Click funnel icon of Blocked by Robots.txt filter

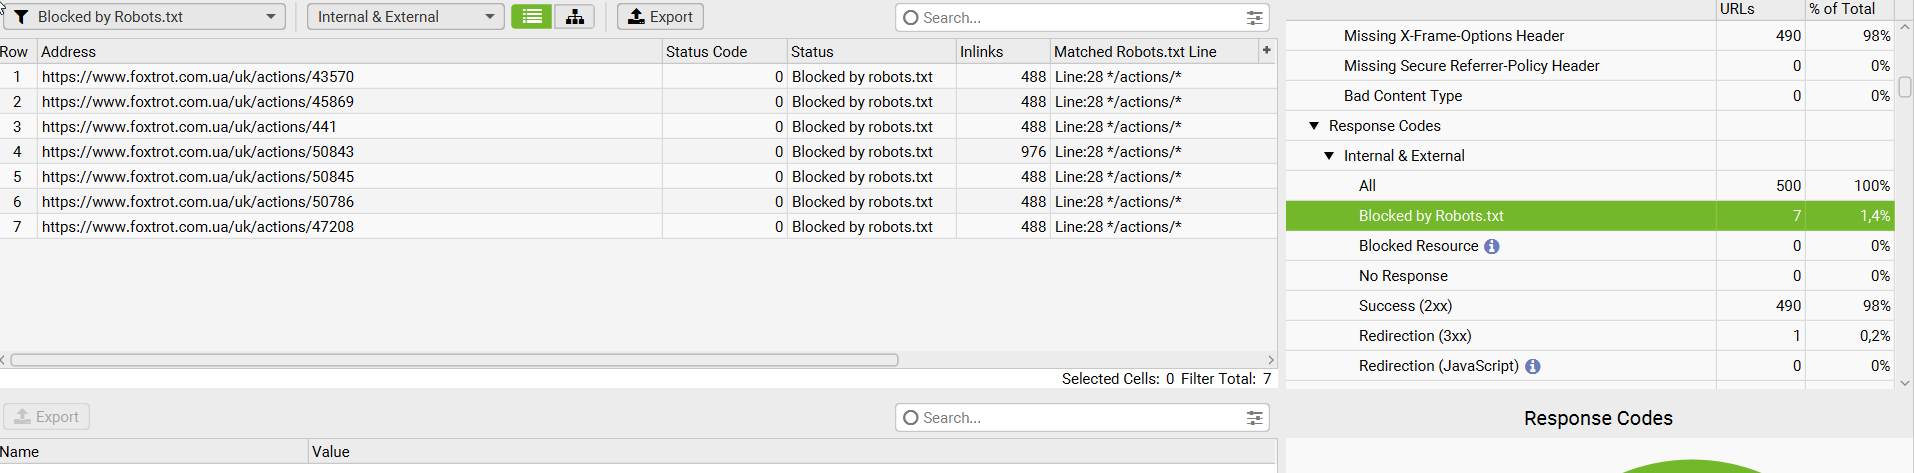[x=20, y=17]
